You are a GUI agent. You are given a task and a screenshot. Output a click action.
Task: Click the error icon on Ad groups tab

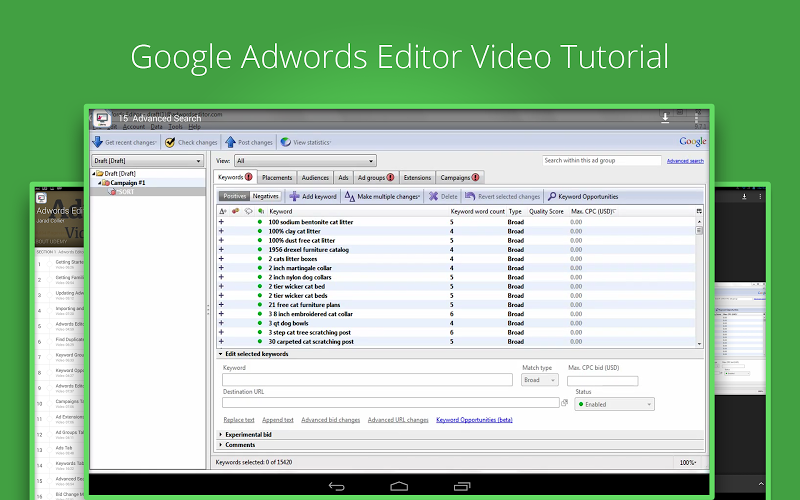390,178
